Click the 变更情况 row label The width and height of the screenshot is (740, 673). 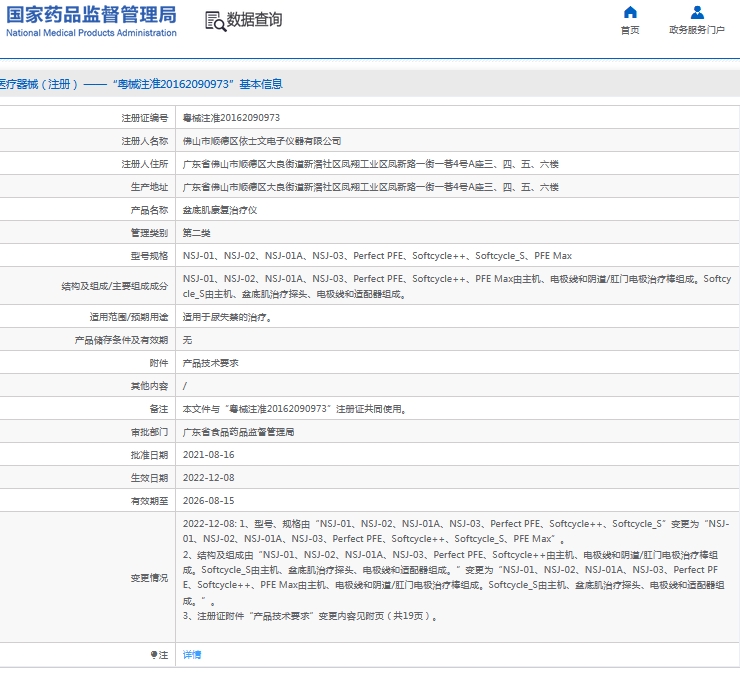pyautogui.click(x=149, y=578)
